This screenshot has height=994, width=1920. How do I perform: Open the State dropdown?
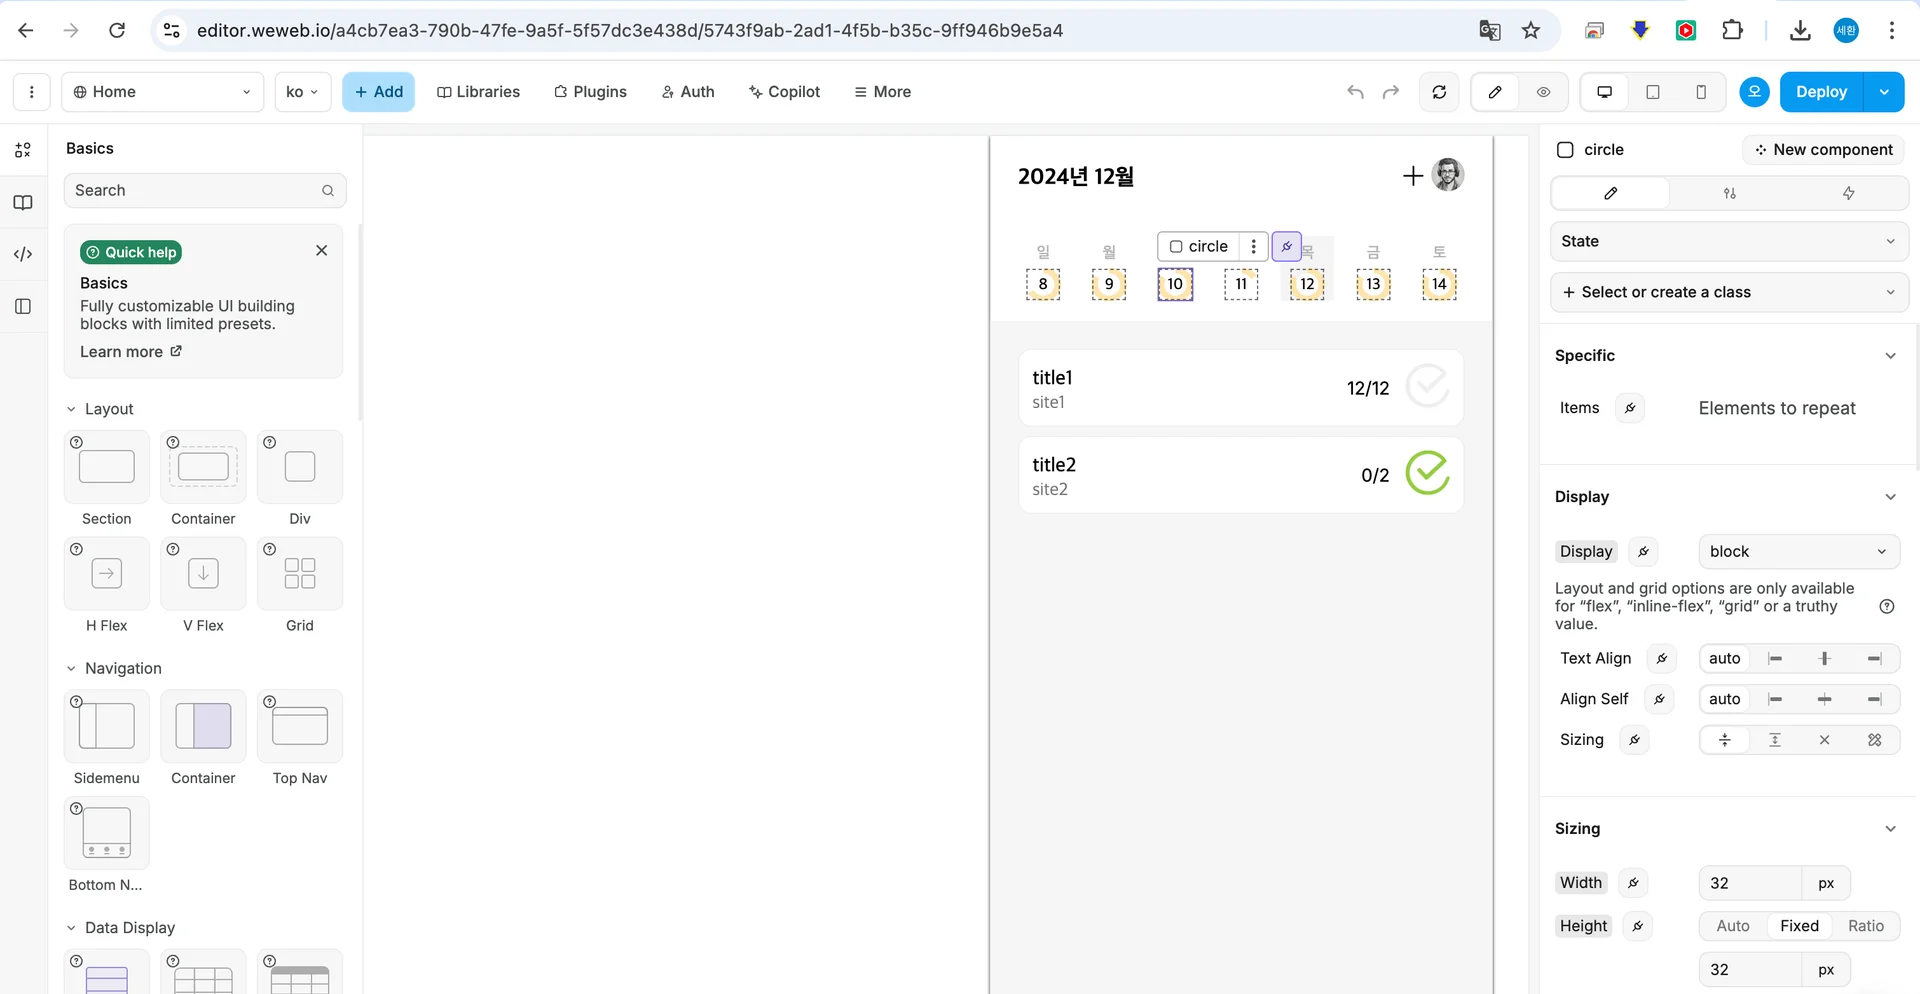[1728, 241]
